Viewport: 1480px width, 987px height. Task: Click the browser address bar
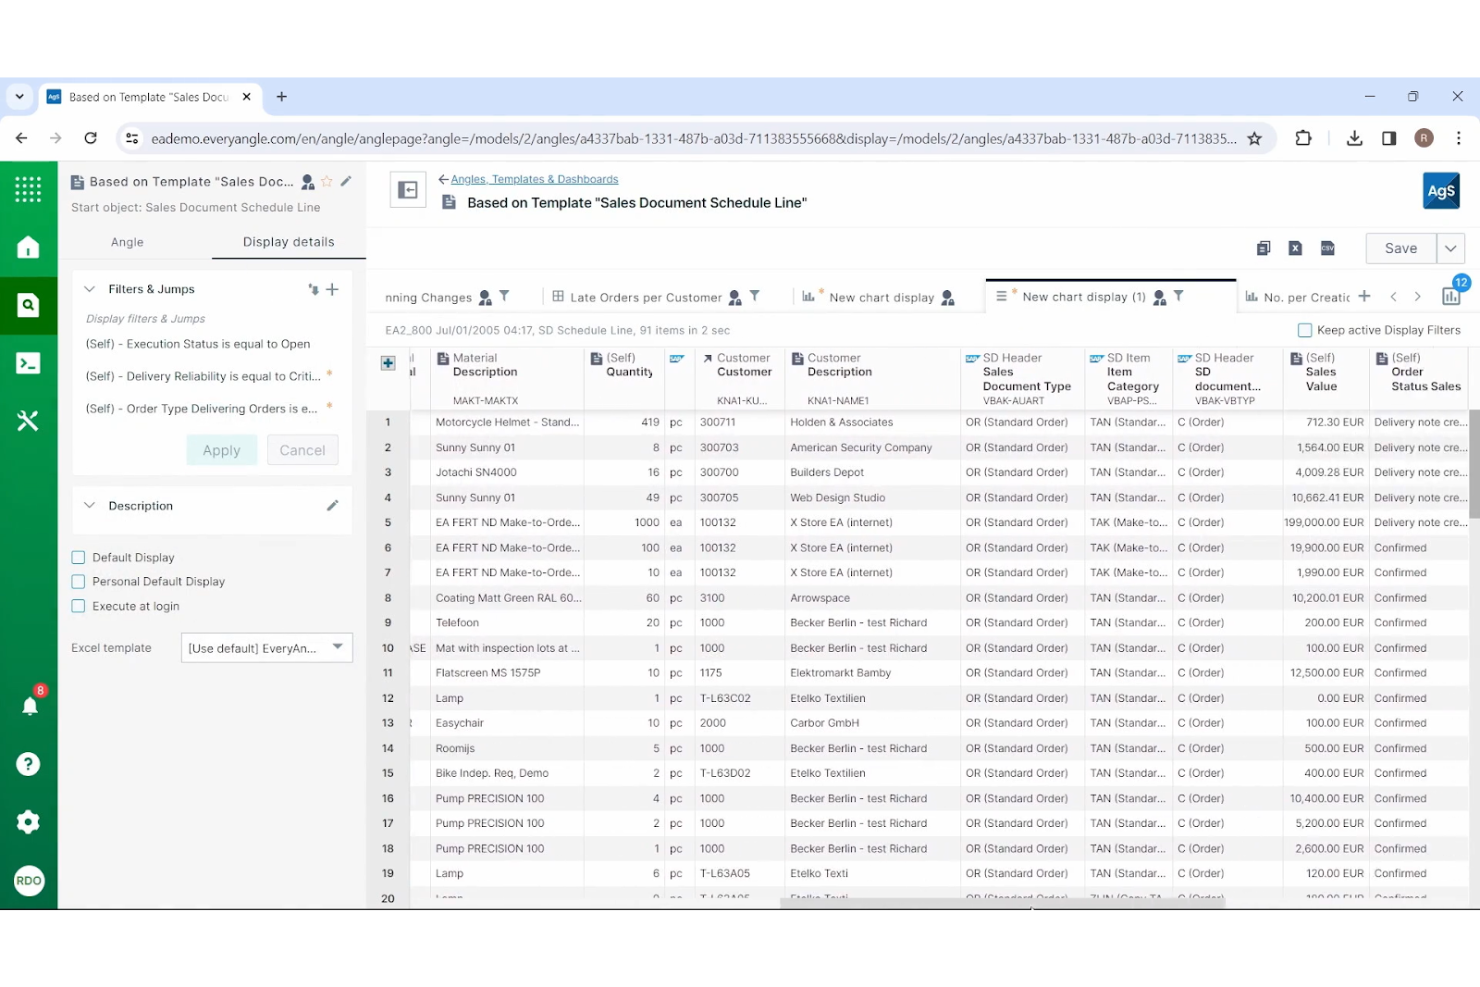point(693,139)
